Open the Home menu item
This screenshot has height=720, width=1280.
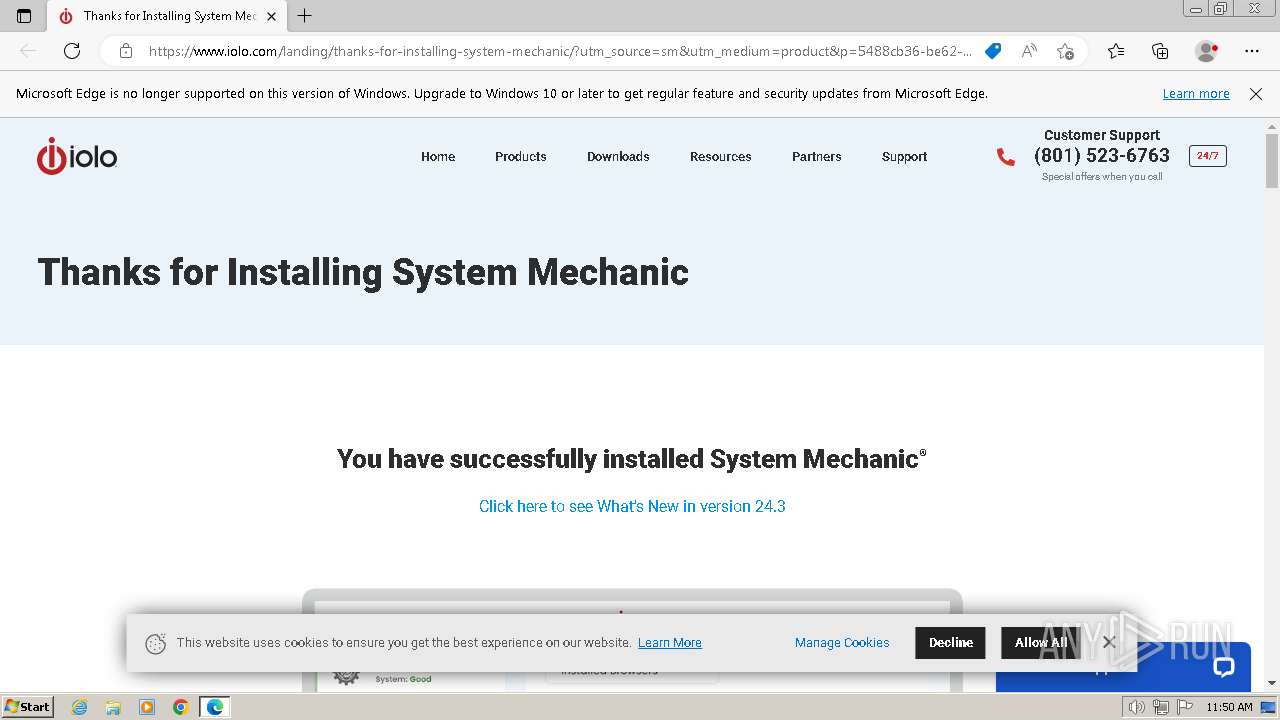pyautogui.click(x=438, y=157)
